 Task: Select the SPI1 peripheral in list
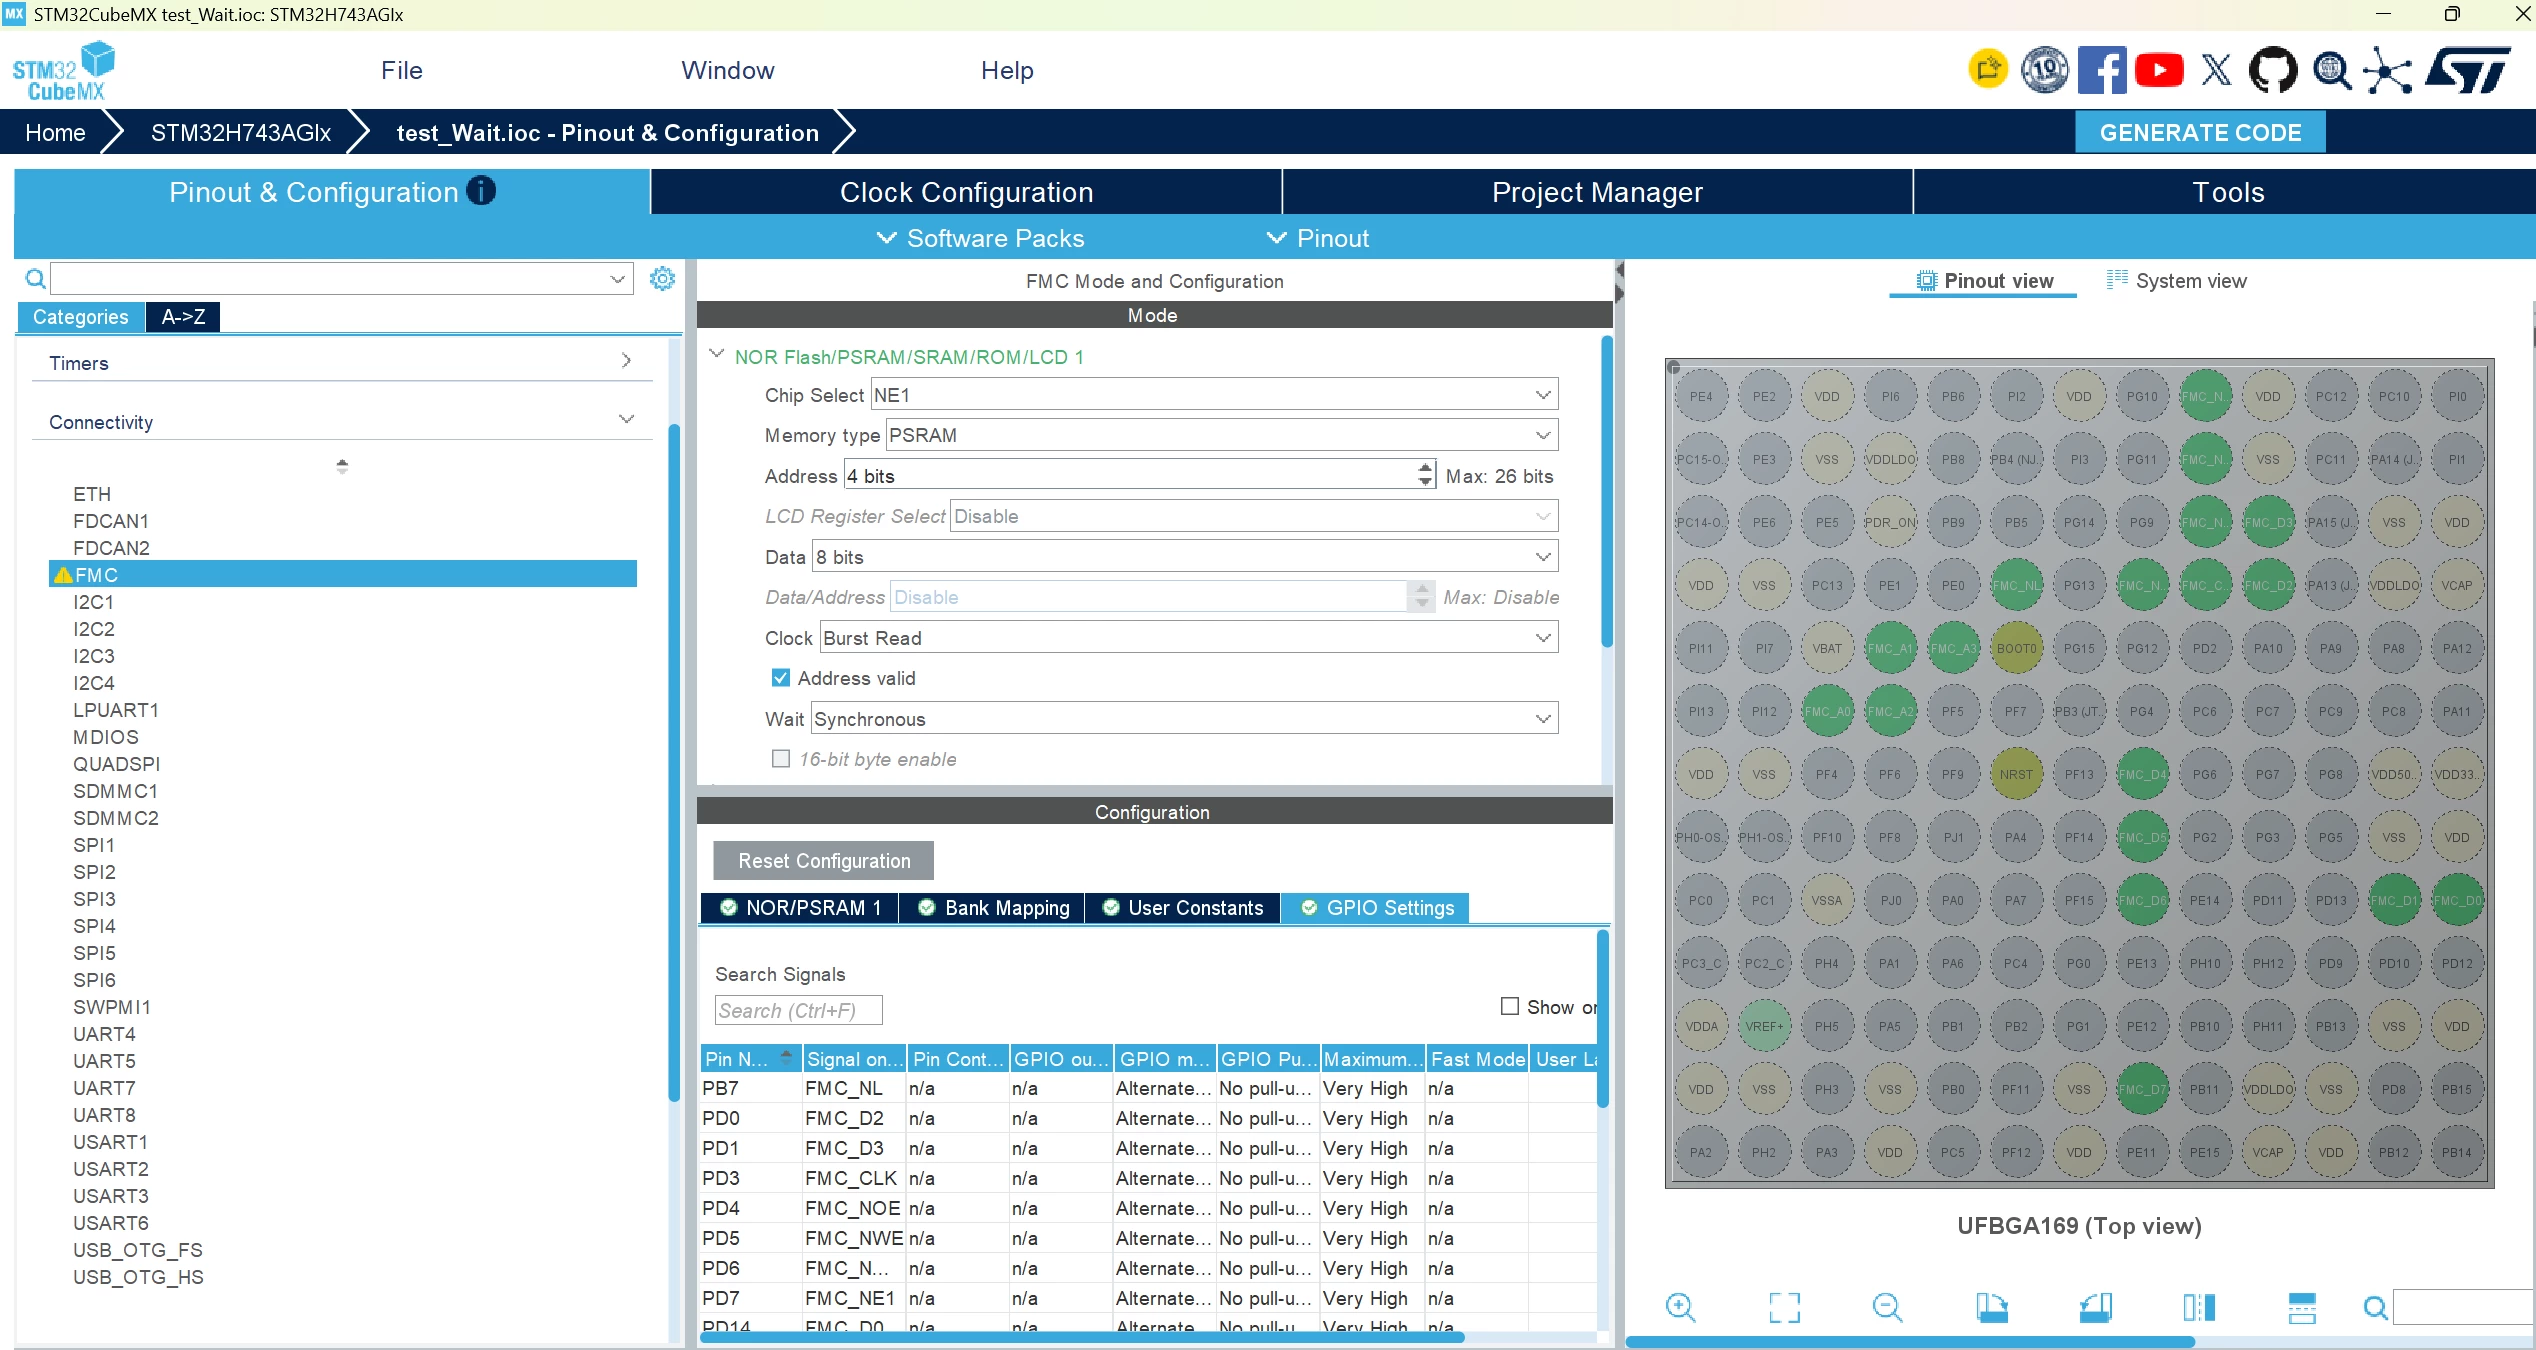94,845
